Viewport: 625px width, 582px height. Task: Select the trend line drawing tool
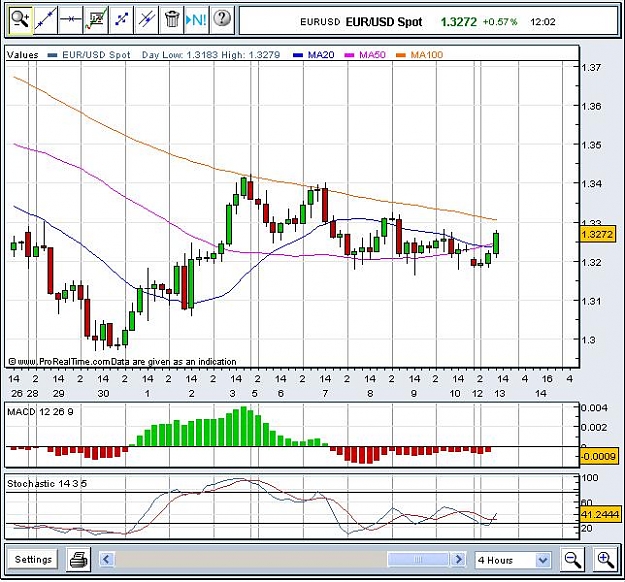coord(45,19)
